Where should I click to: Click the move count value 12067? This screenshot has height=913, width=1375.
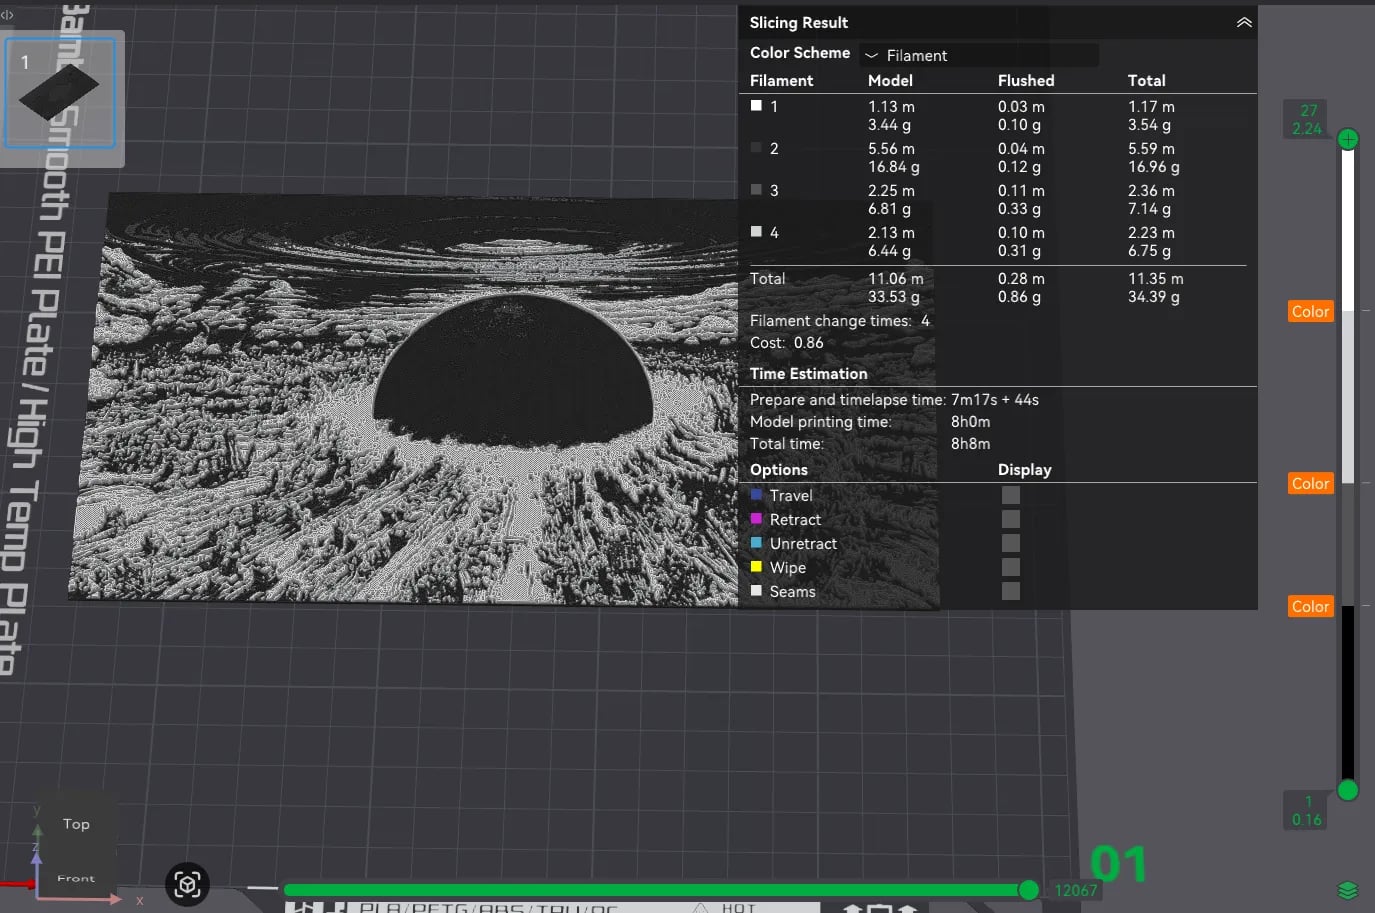[1076, 890]
